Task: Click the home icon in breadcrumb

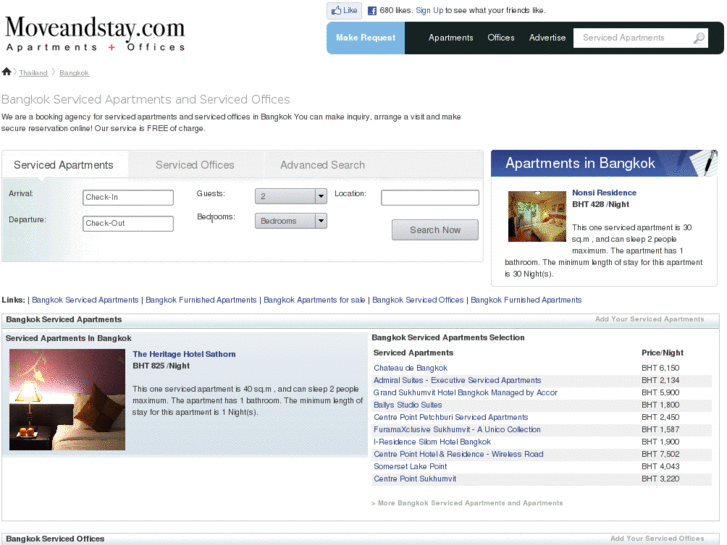Action: 6,71
